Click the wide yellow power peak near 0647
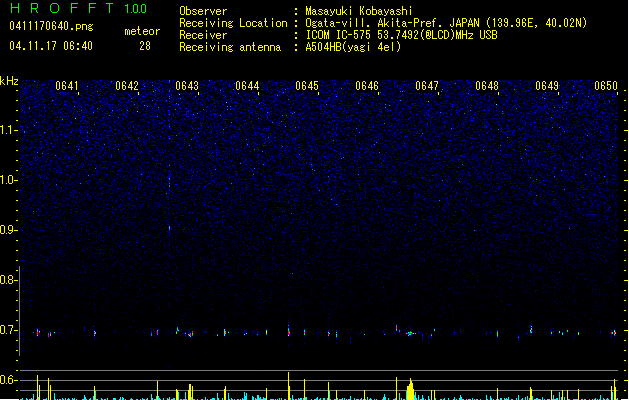The width and height of the screenshot is (629, 400). (x=410, y=389)
